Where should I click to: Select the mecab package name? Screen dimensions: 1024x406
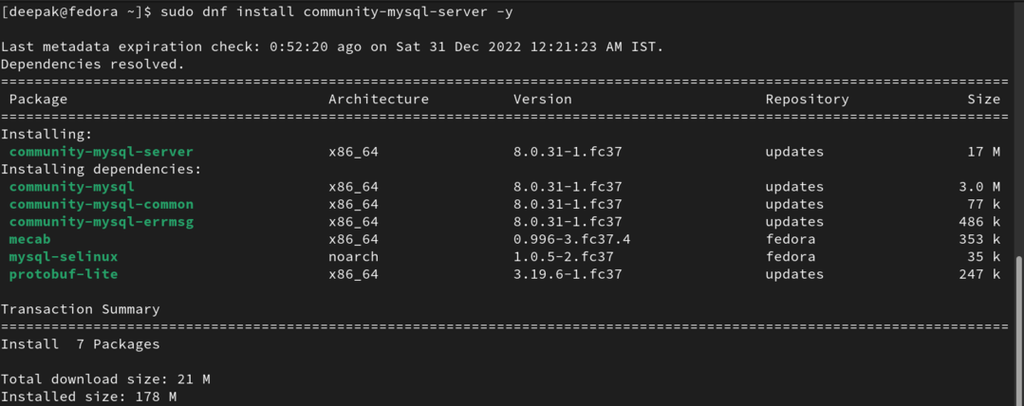point(30,239)
